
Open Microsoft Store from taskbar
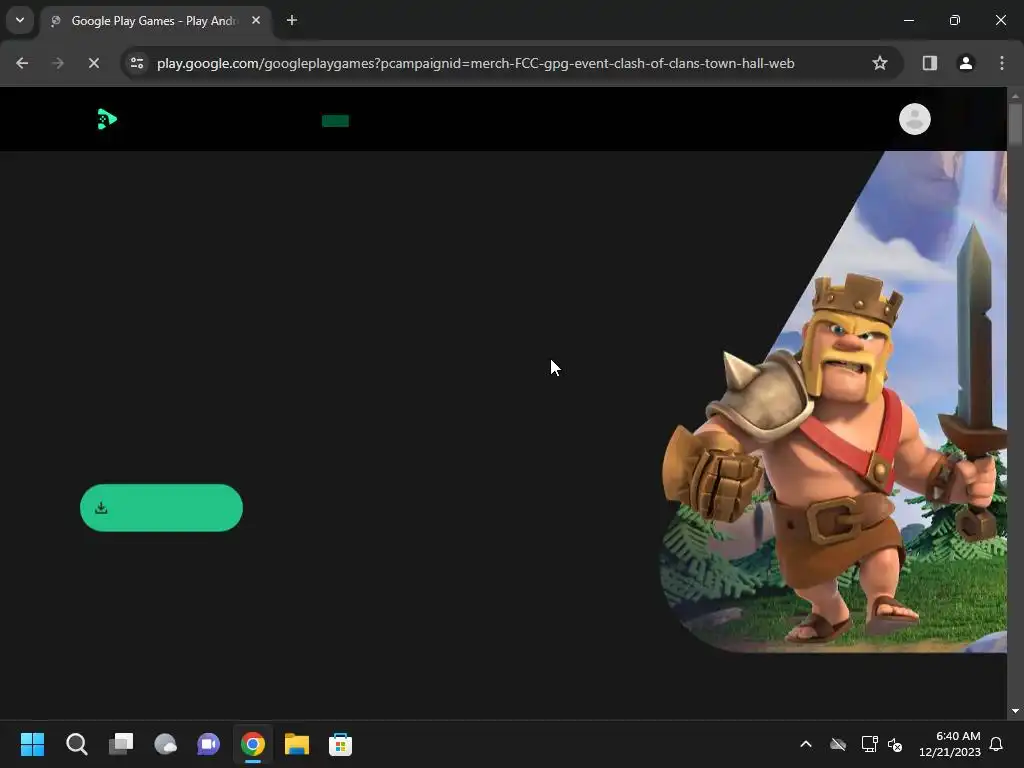340,744
